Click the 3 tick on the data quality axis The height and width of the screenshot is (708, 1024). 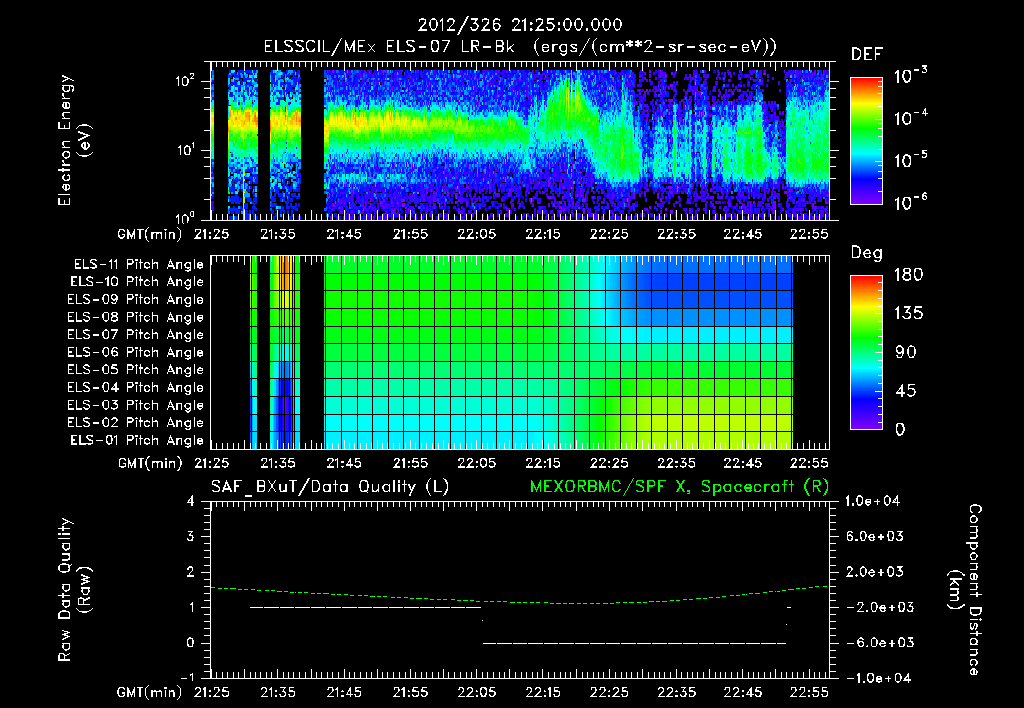tap(191, 536)
